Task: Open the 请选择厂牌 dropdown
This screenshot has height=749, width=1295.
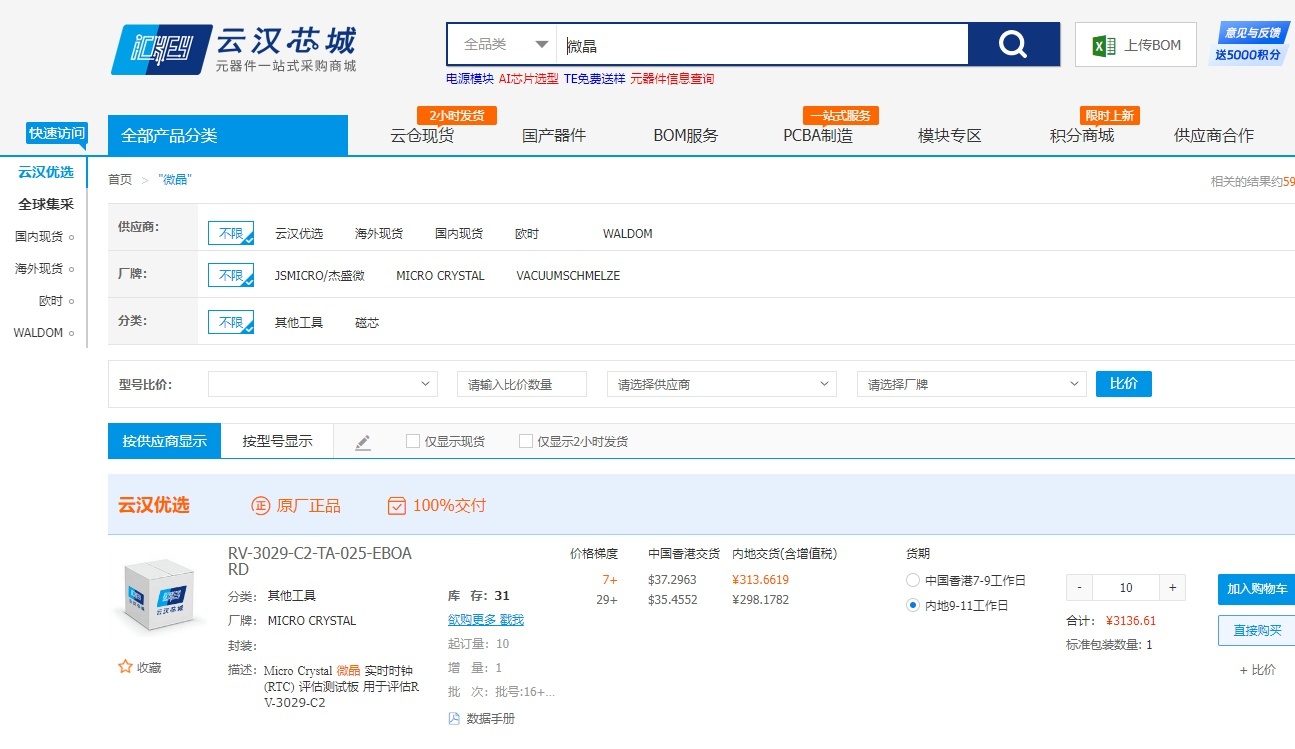Action: click(x=972, y=384)
